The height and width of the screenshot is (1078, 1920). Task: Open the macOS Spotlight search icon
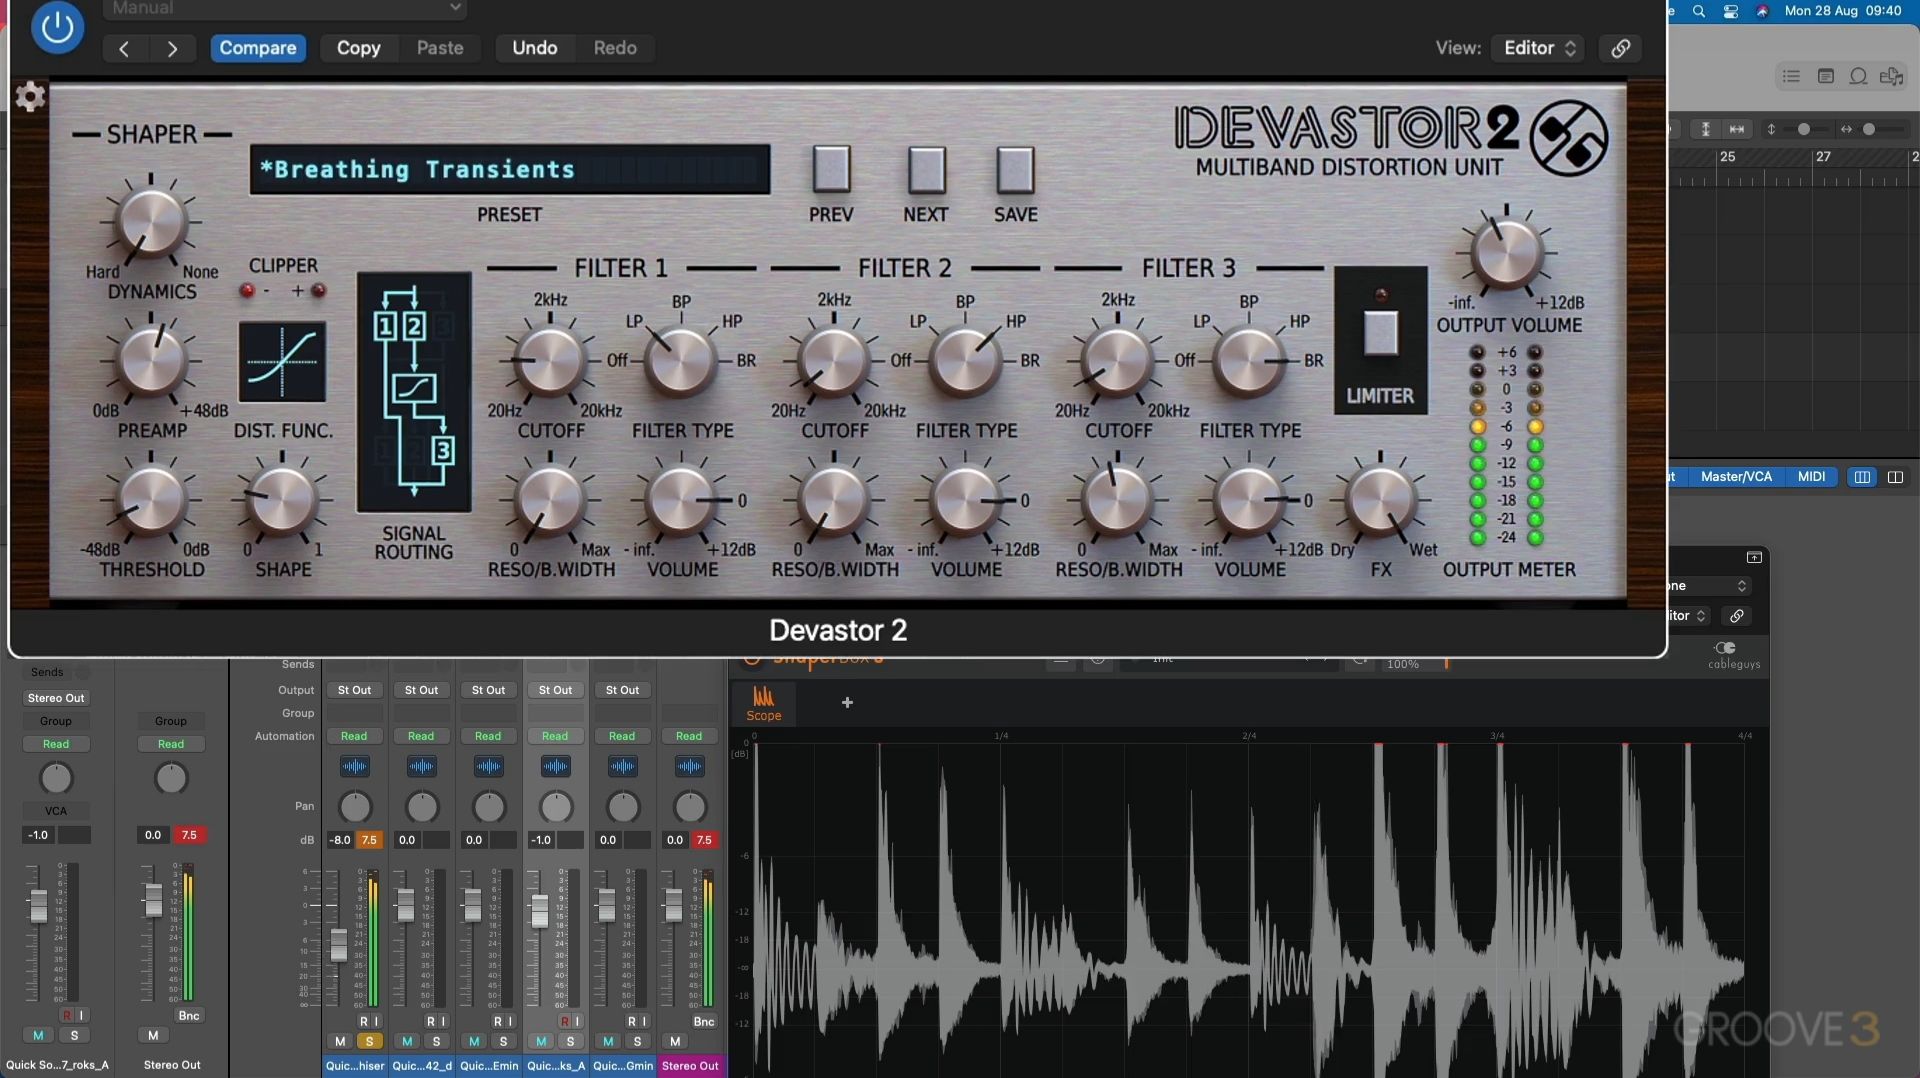click(1698, 11)
